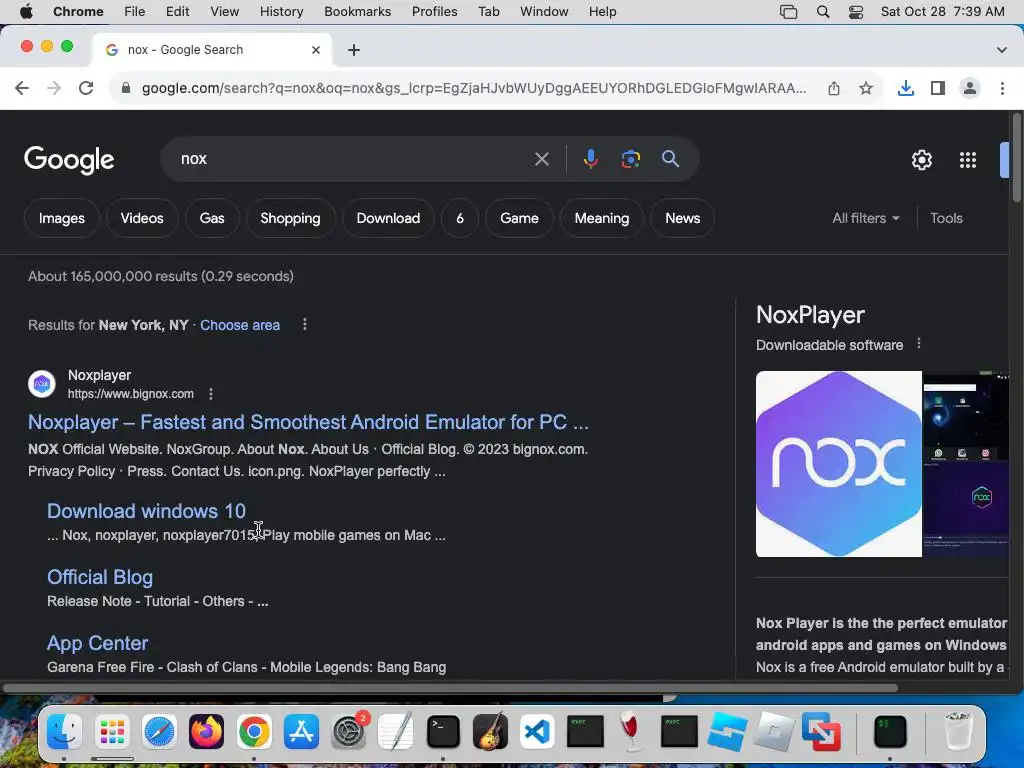Select the Gas filter chip

212,218
